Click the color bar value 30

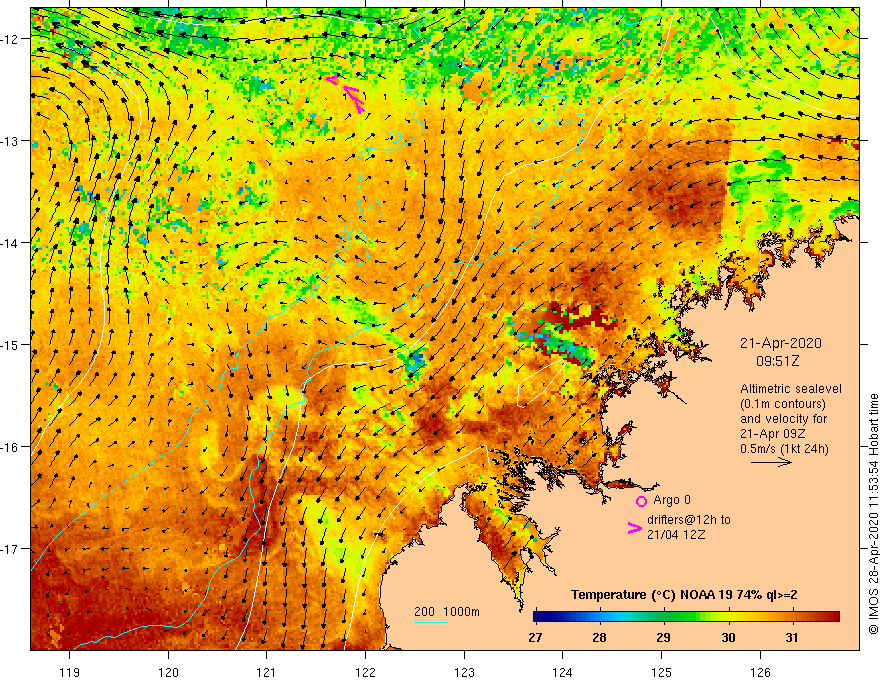point(728,637)
